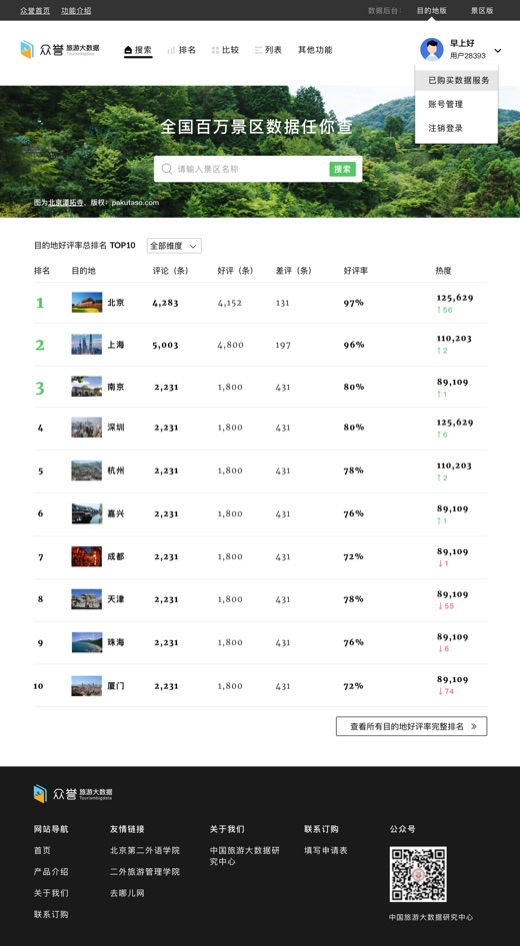Click the 功能介绍 top link
Viewport: 520px width, 946px height.
pyautogui.click(x=76, y=11)
